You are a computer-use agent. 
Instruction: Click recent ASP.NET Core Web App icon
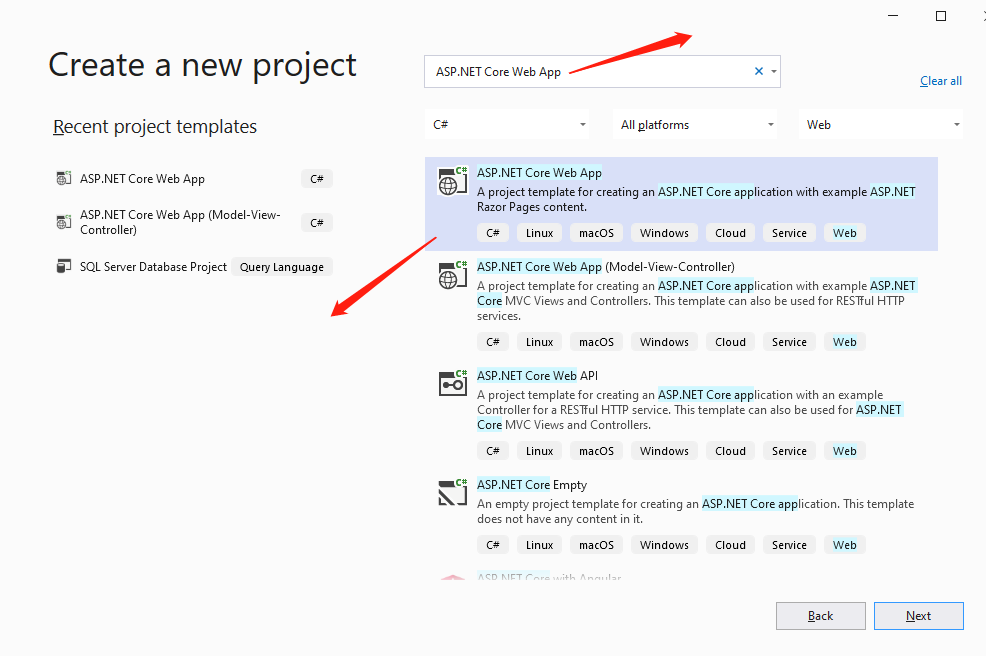point(64,179)
